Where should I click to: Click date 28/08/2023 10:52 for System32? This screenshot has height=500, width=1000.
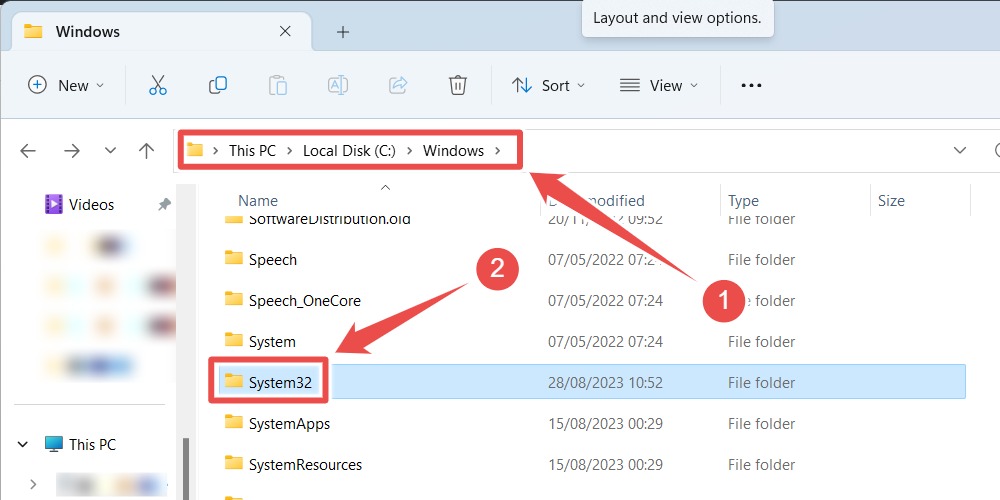pos(605,383)
